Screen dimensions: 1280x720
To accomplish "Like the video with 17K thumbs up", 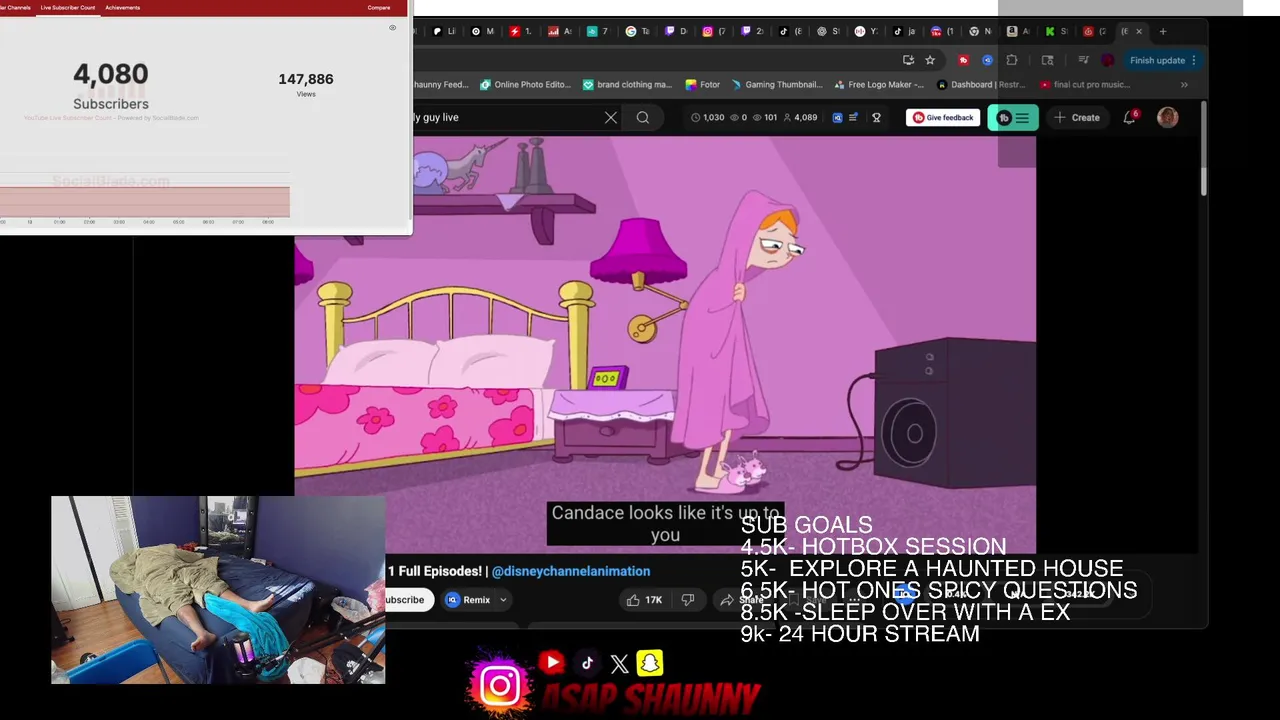I will (x=644, y=600).
